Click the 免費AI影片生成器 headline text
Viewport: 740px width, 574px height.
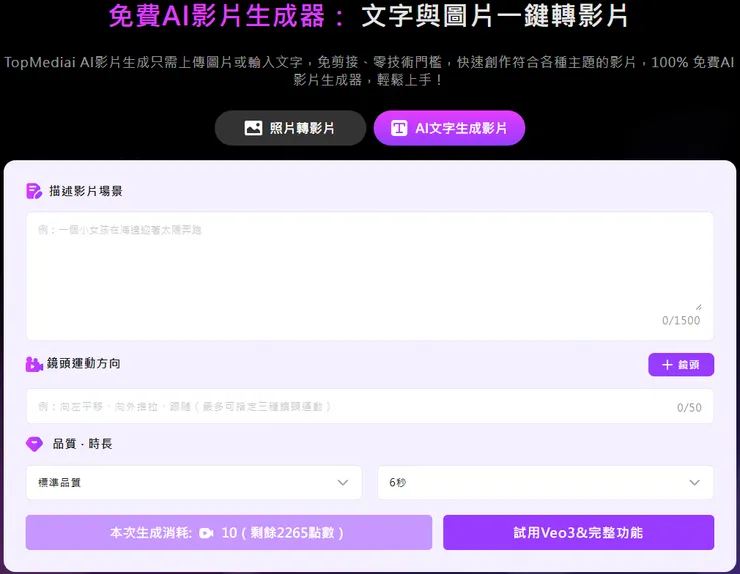[217, 16]
